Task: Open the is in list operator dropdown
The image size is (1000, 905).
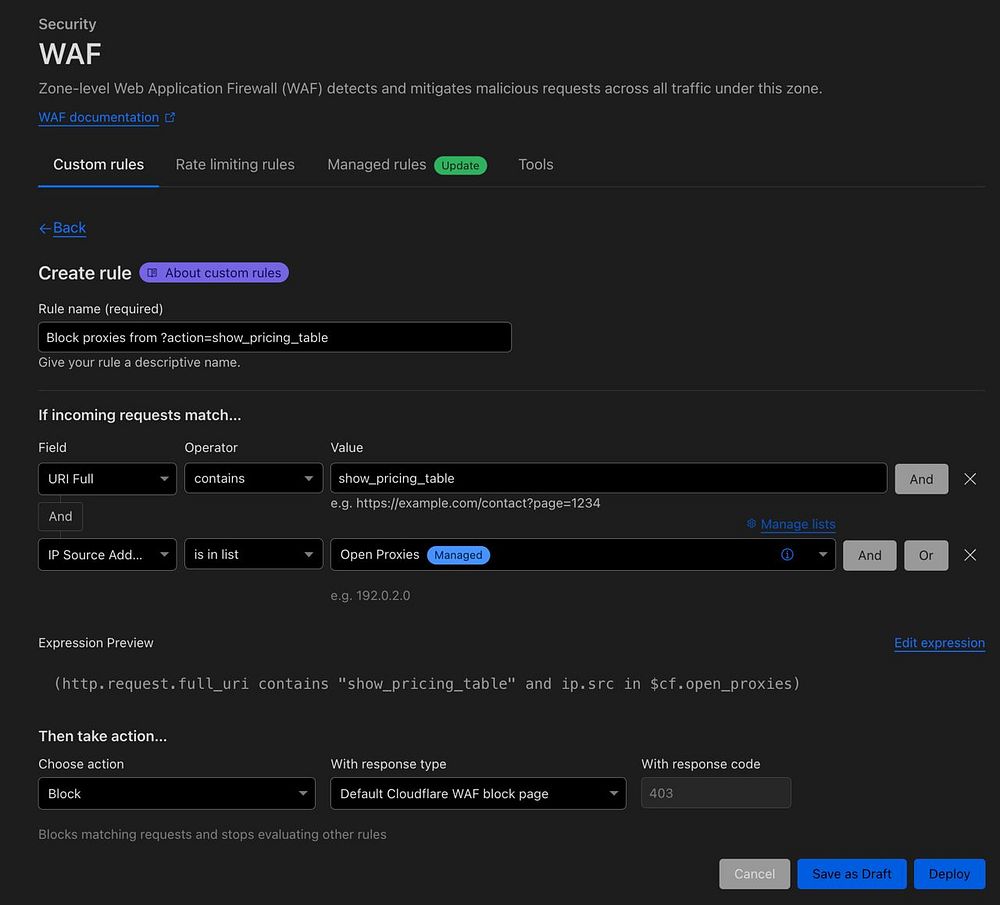Action: coord(253,555)
